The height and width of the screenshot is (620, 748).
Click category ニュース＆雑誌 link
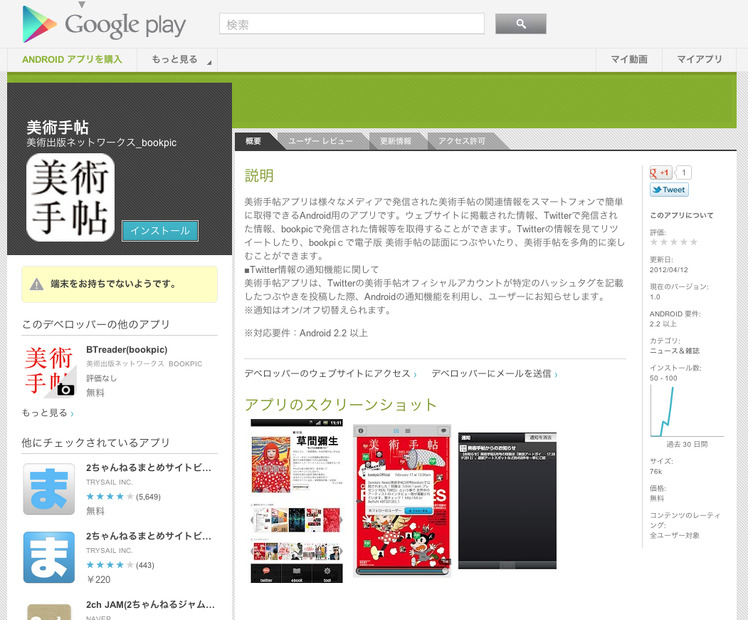coord(675,351)
